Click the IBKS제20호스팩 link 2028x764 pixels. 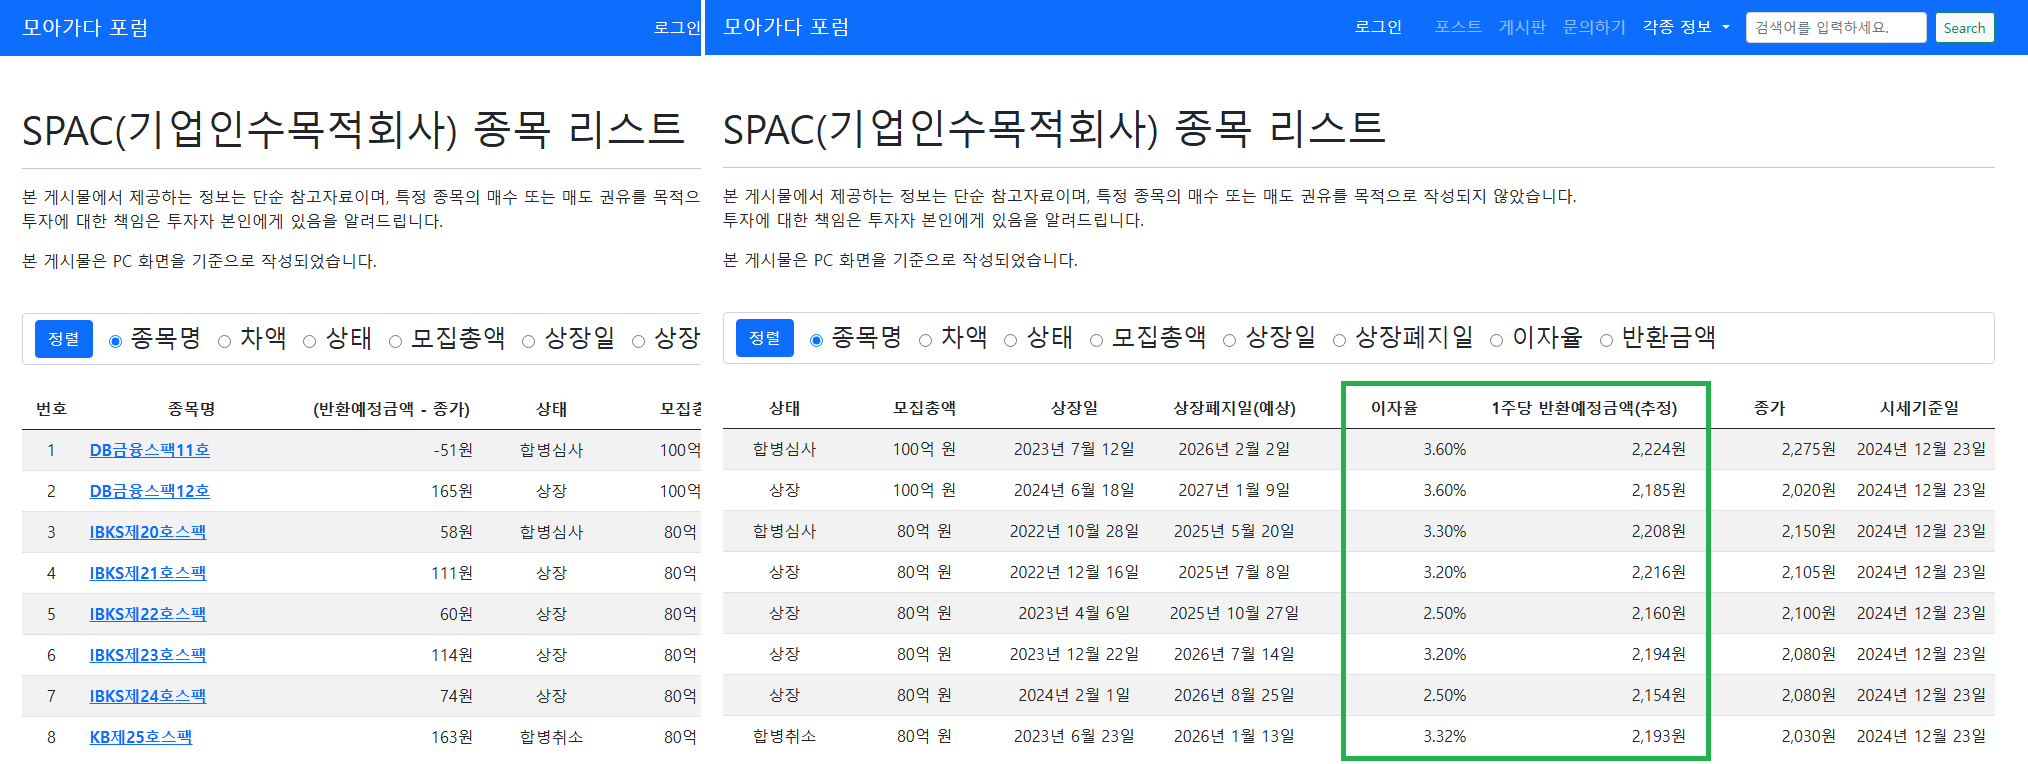pyautogui.click(x=147, y=532)
